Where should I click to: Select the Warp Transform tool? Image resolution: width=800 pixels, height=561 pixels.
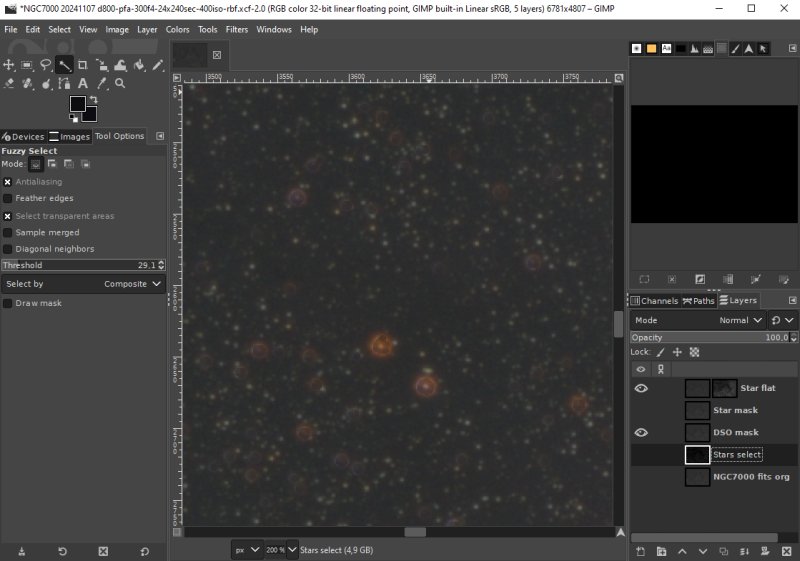120,65
